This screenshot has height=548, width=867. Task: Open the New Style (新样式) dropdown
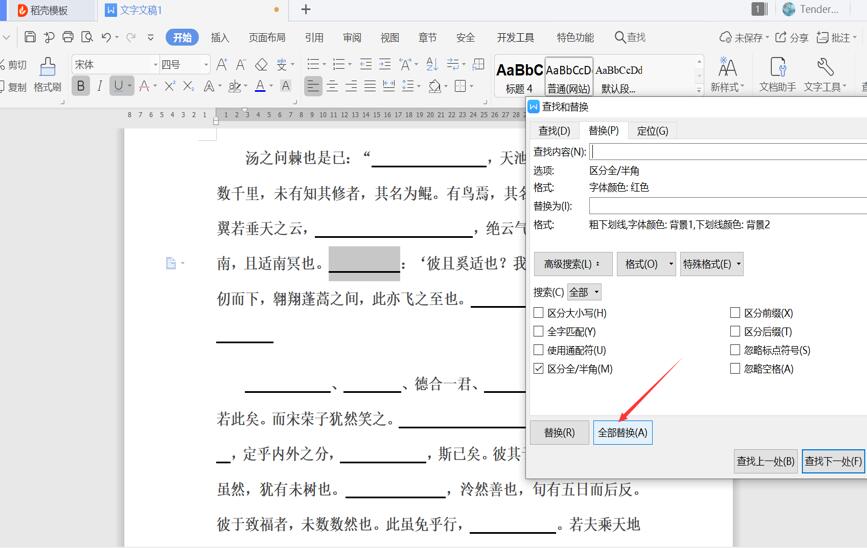[x=727, y=75]
